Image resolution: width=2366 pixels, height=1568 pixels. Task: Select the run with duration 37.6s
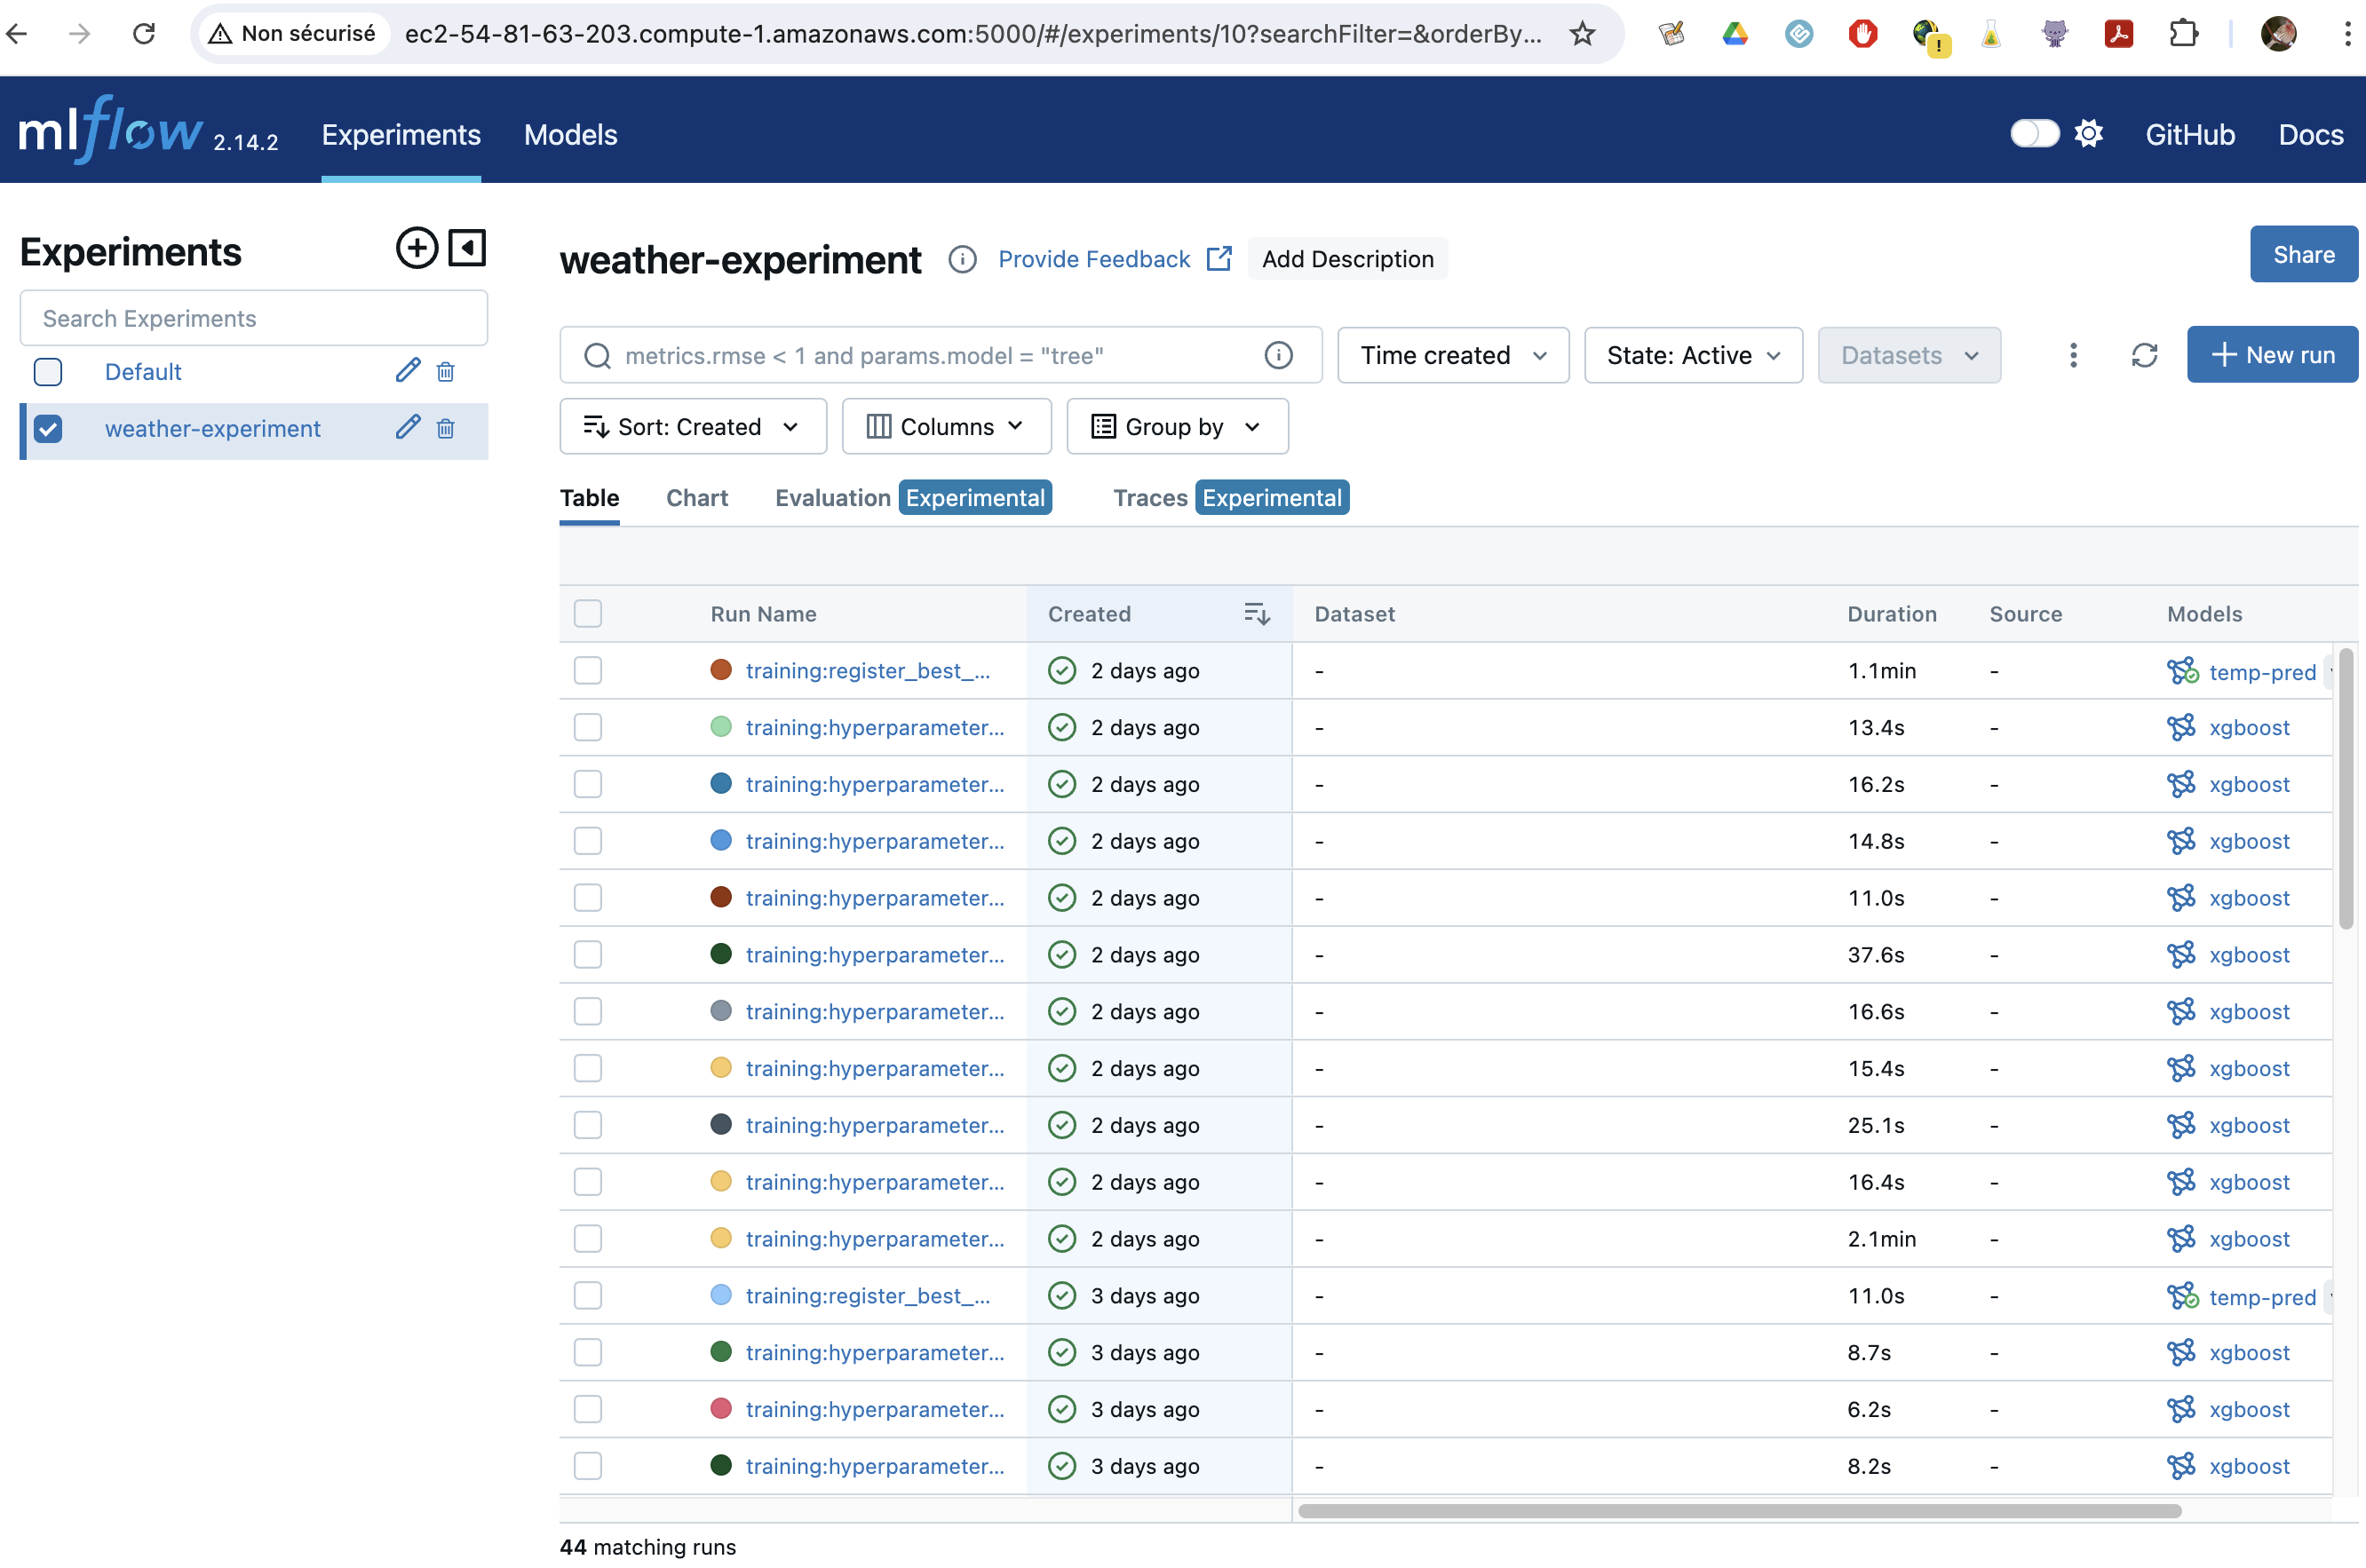(x=588, y=954)
